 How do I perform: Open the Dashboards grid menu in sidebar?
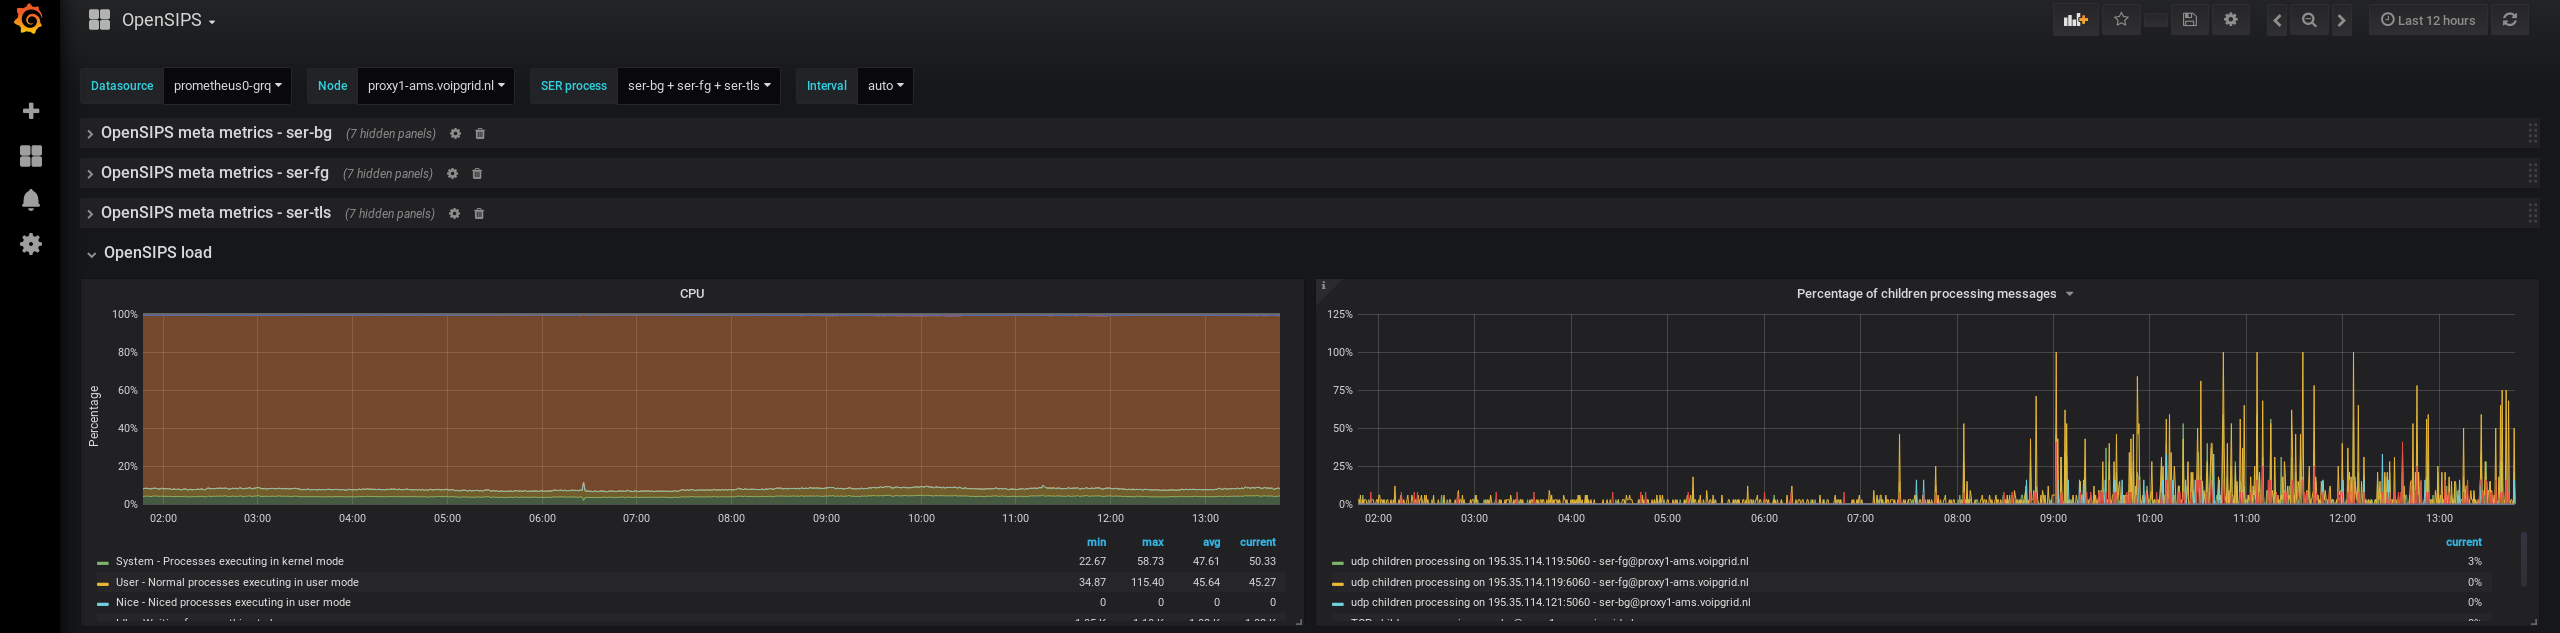[31, 156]
